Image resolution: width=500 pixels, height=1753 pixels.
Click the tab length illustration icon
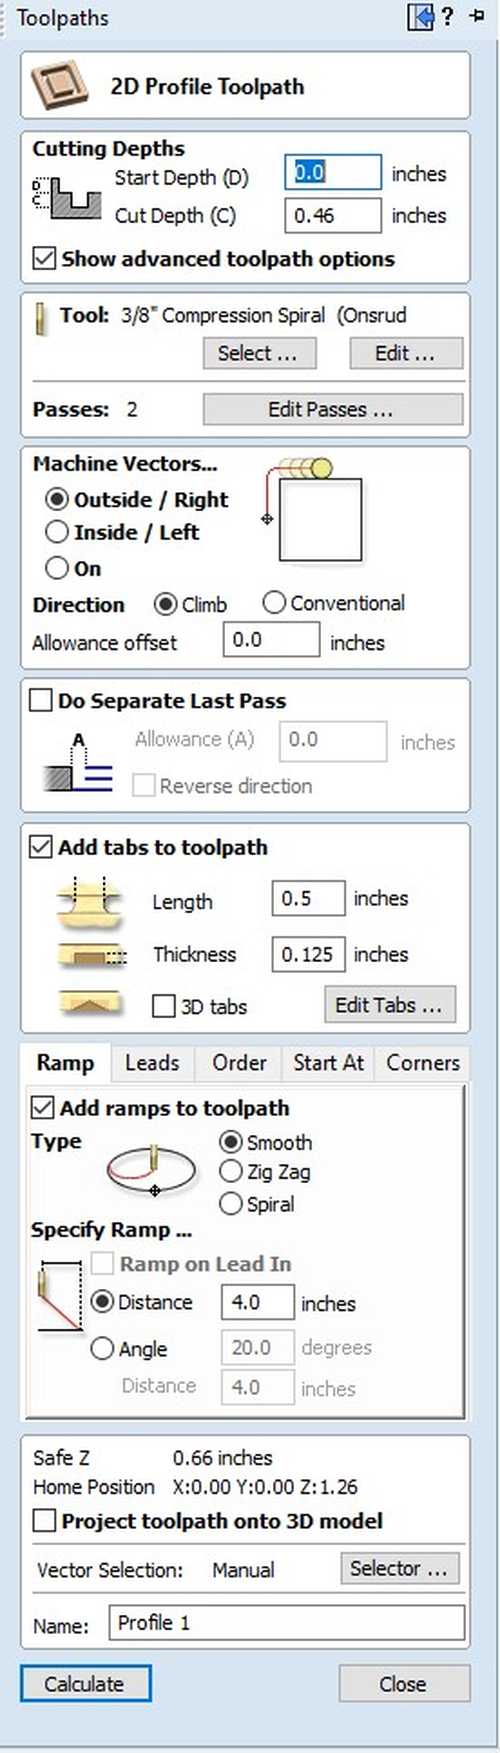point(90,899)
